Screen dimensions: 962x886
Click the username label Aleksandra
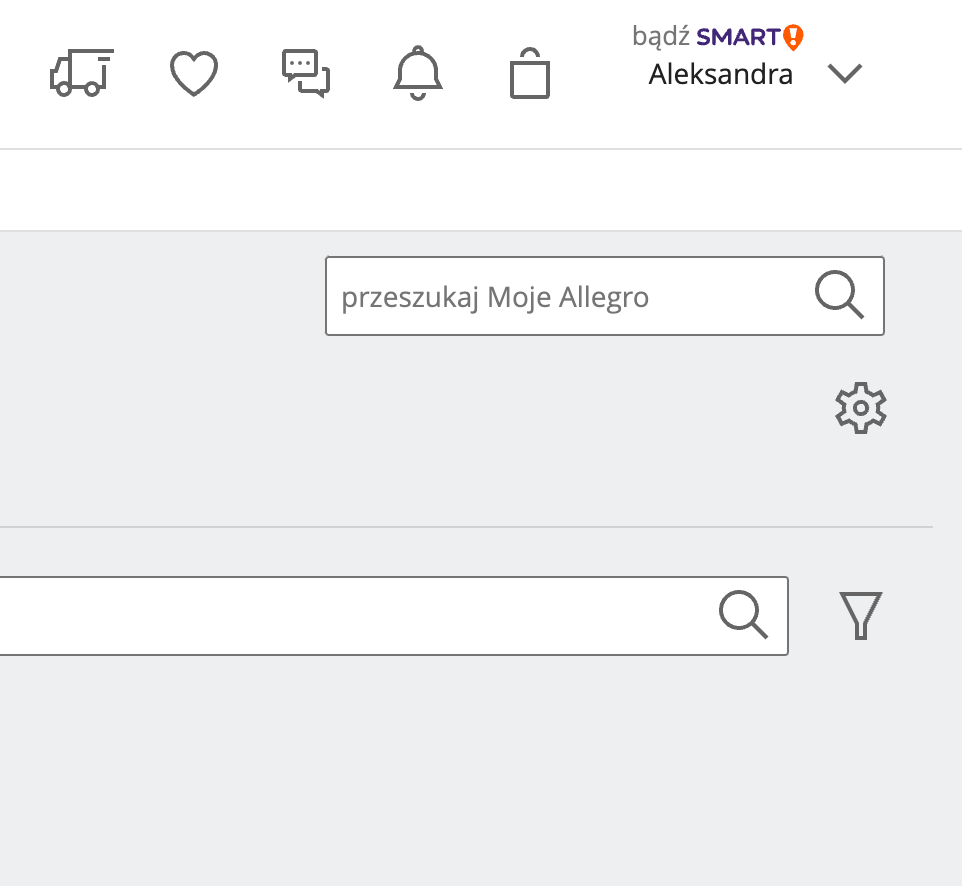[x=720, y=74]
